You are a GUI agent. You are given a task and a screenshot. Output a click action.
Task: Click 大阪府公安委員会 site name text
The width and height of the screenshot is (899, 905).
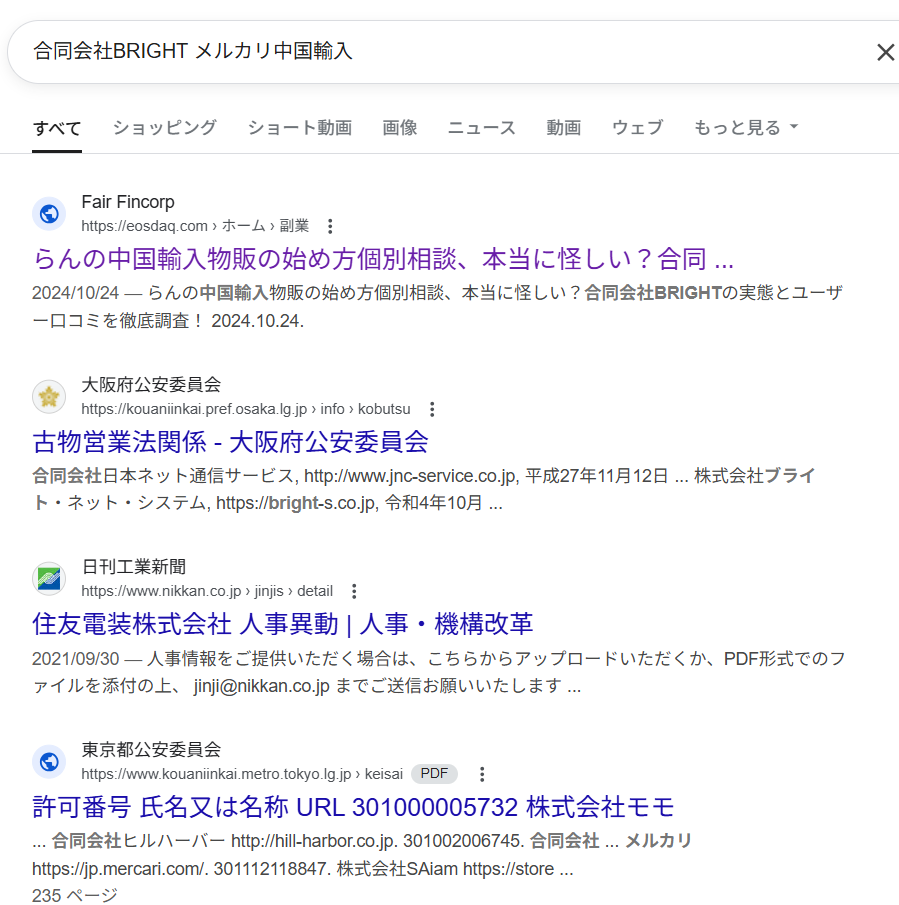[151, 384]
